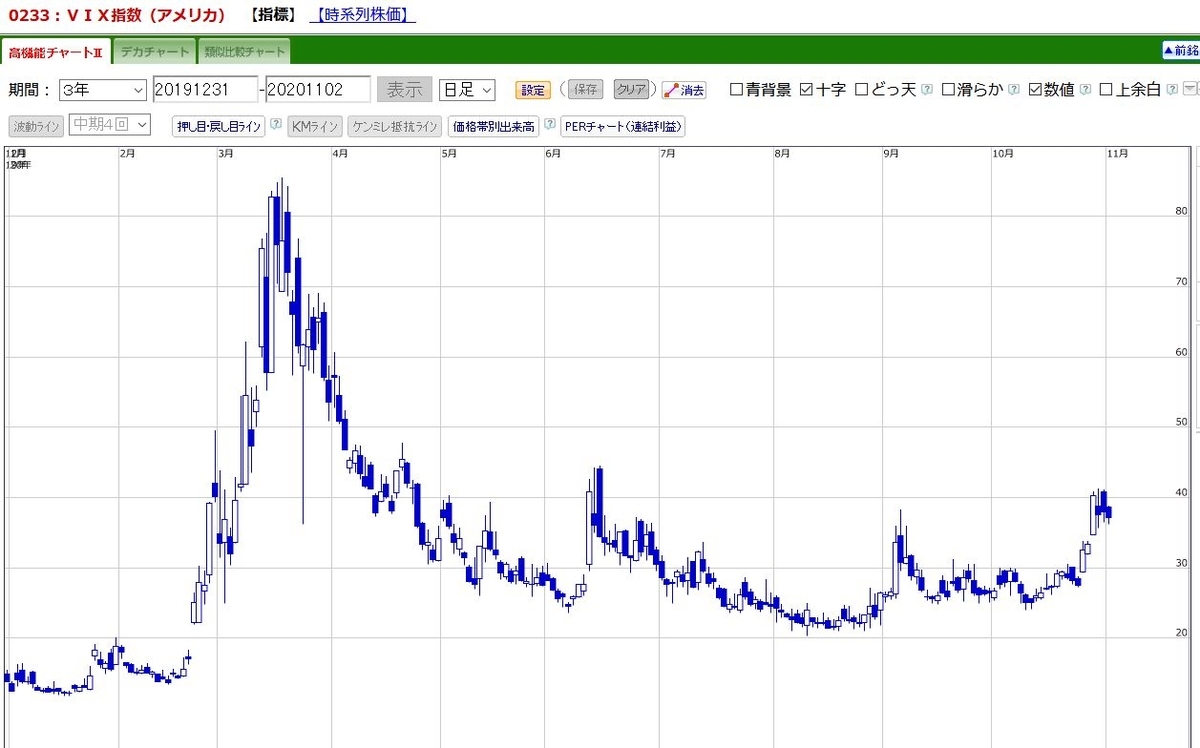The image size is (1200, 748).
Task: Click the help icon next to どっ天
Action: click(927, 90)
